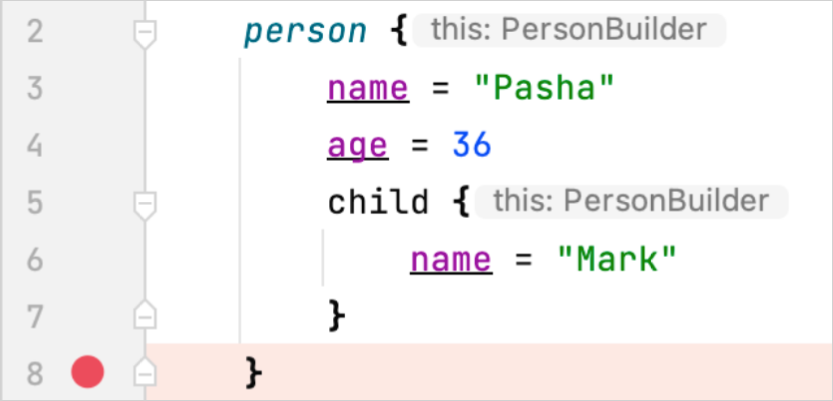Click line number 2 in the gutter
This screenshot has height=401, width=833.
[35, 33]
